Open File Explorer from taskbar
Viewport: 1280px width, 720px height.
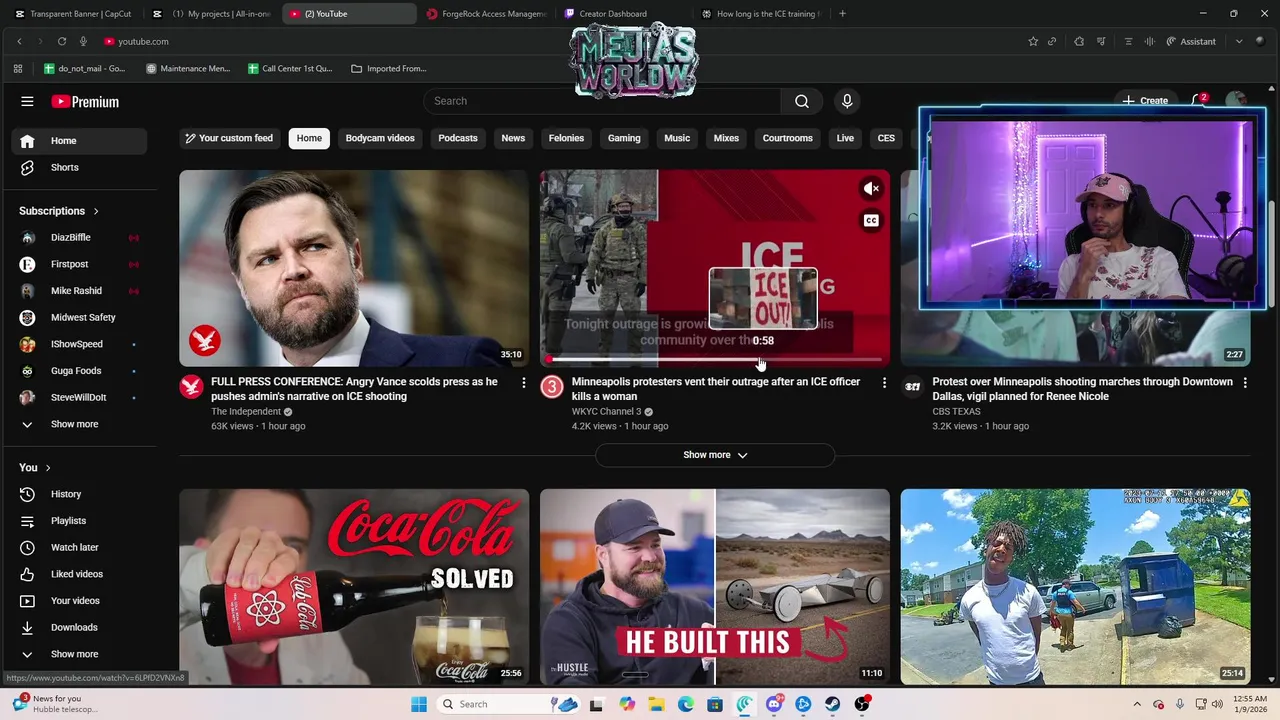(x=657, y=704)
